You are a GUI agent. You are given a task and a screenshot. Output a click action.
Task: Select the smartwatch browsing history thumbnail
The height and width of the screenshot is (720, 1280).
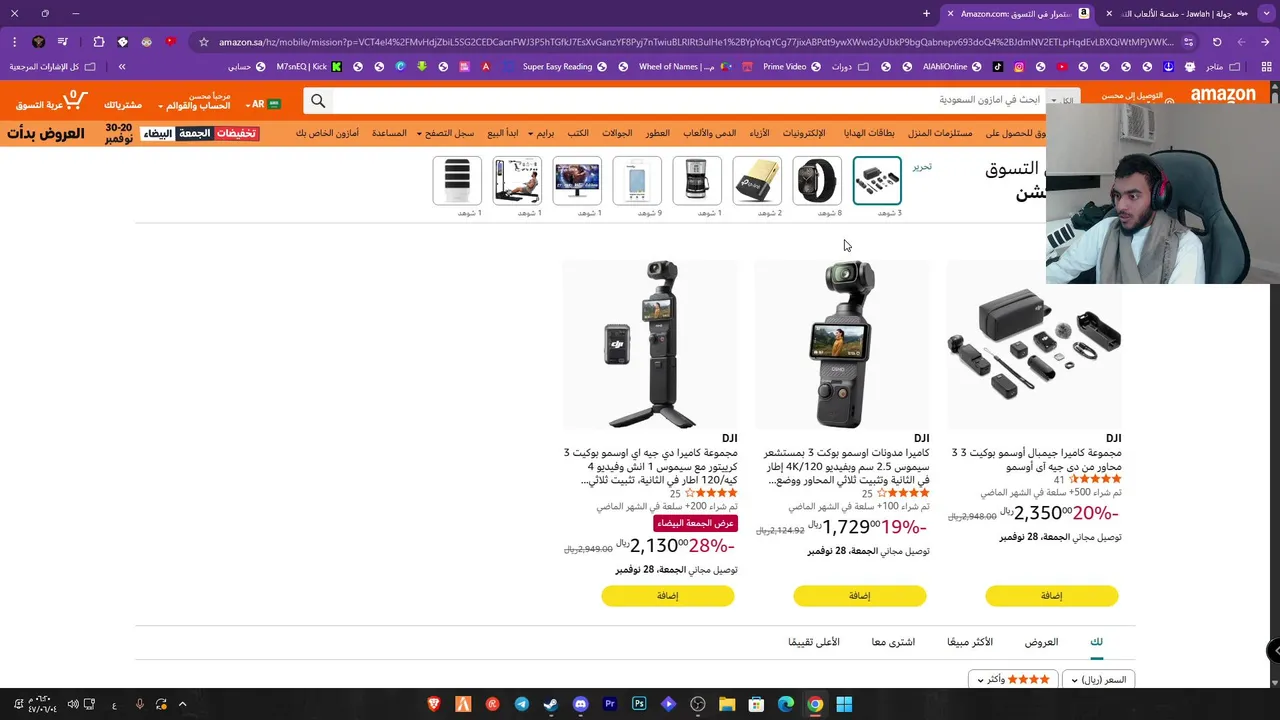(x=817, y=181)
